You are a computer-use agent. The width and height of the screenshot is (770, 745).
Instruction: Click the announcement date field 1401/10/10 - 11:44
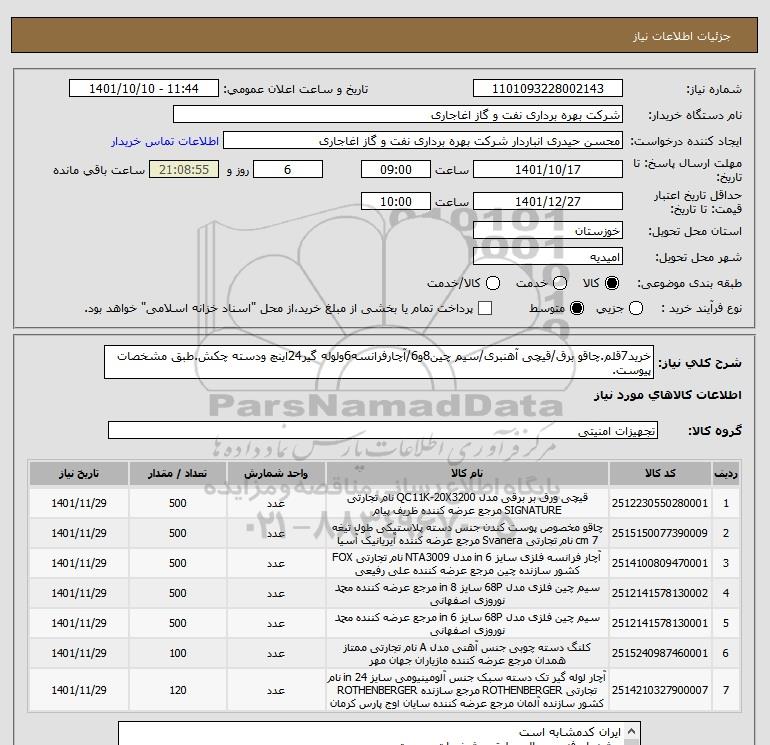(x=143, y=89)
